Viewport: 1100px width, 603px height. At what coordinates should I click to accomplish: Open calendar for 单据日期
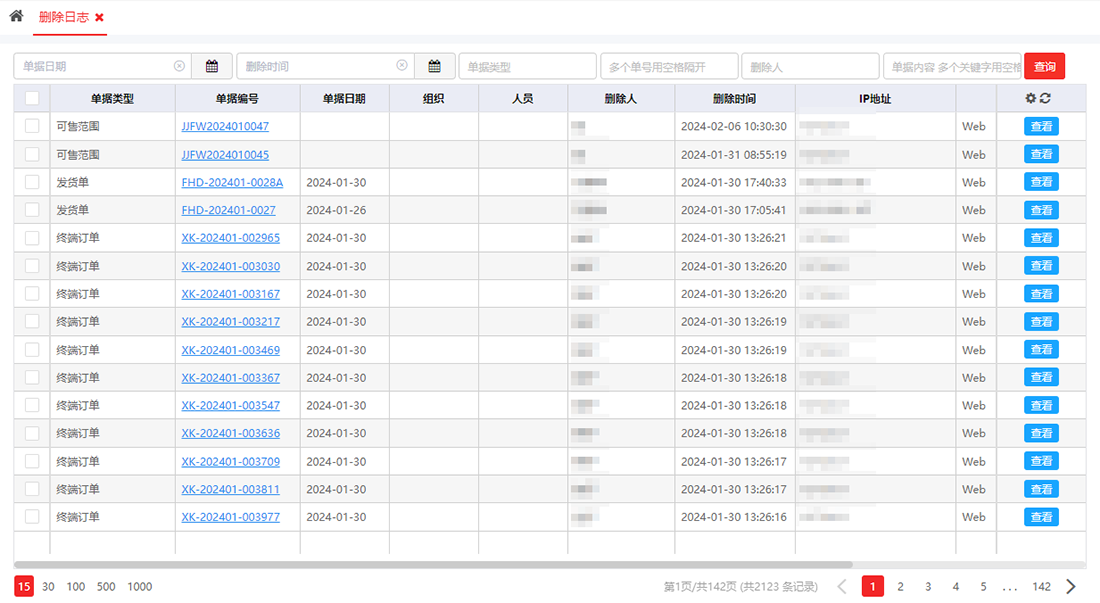point(212,66)
